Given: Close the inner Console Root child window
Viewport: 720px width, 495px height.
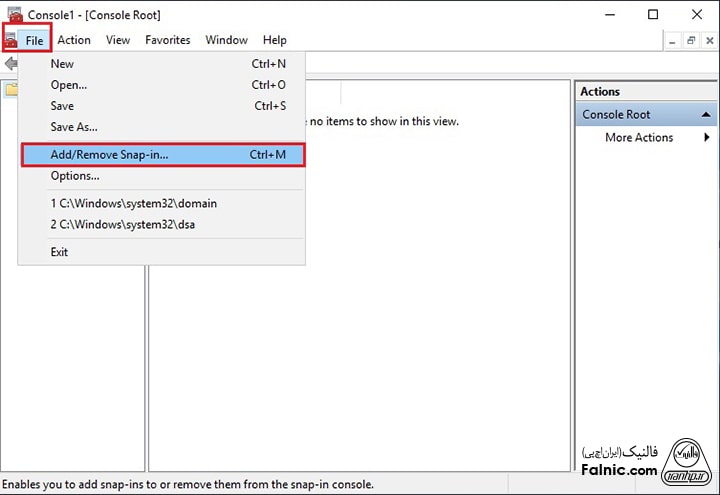Looking at the screenshot, I should [x=708, y=40].
